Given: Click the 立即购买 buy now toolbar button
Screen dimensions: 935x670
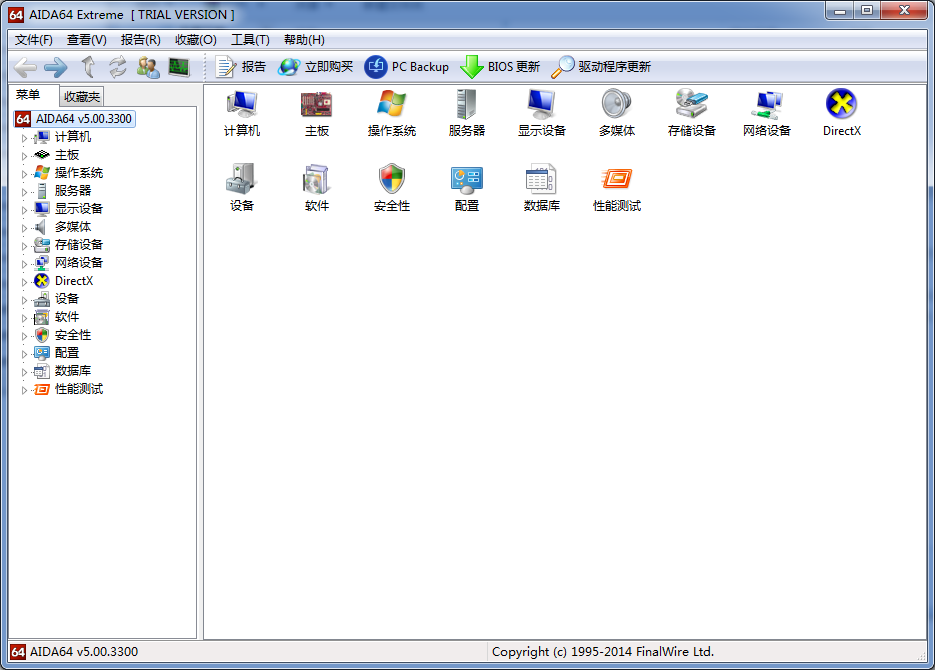Looking at the screenshot, I should [316, 67].
